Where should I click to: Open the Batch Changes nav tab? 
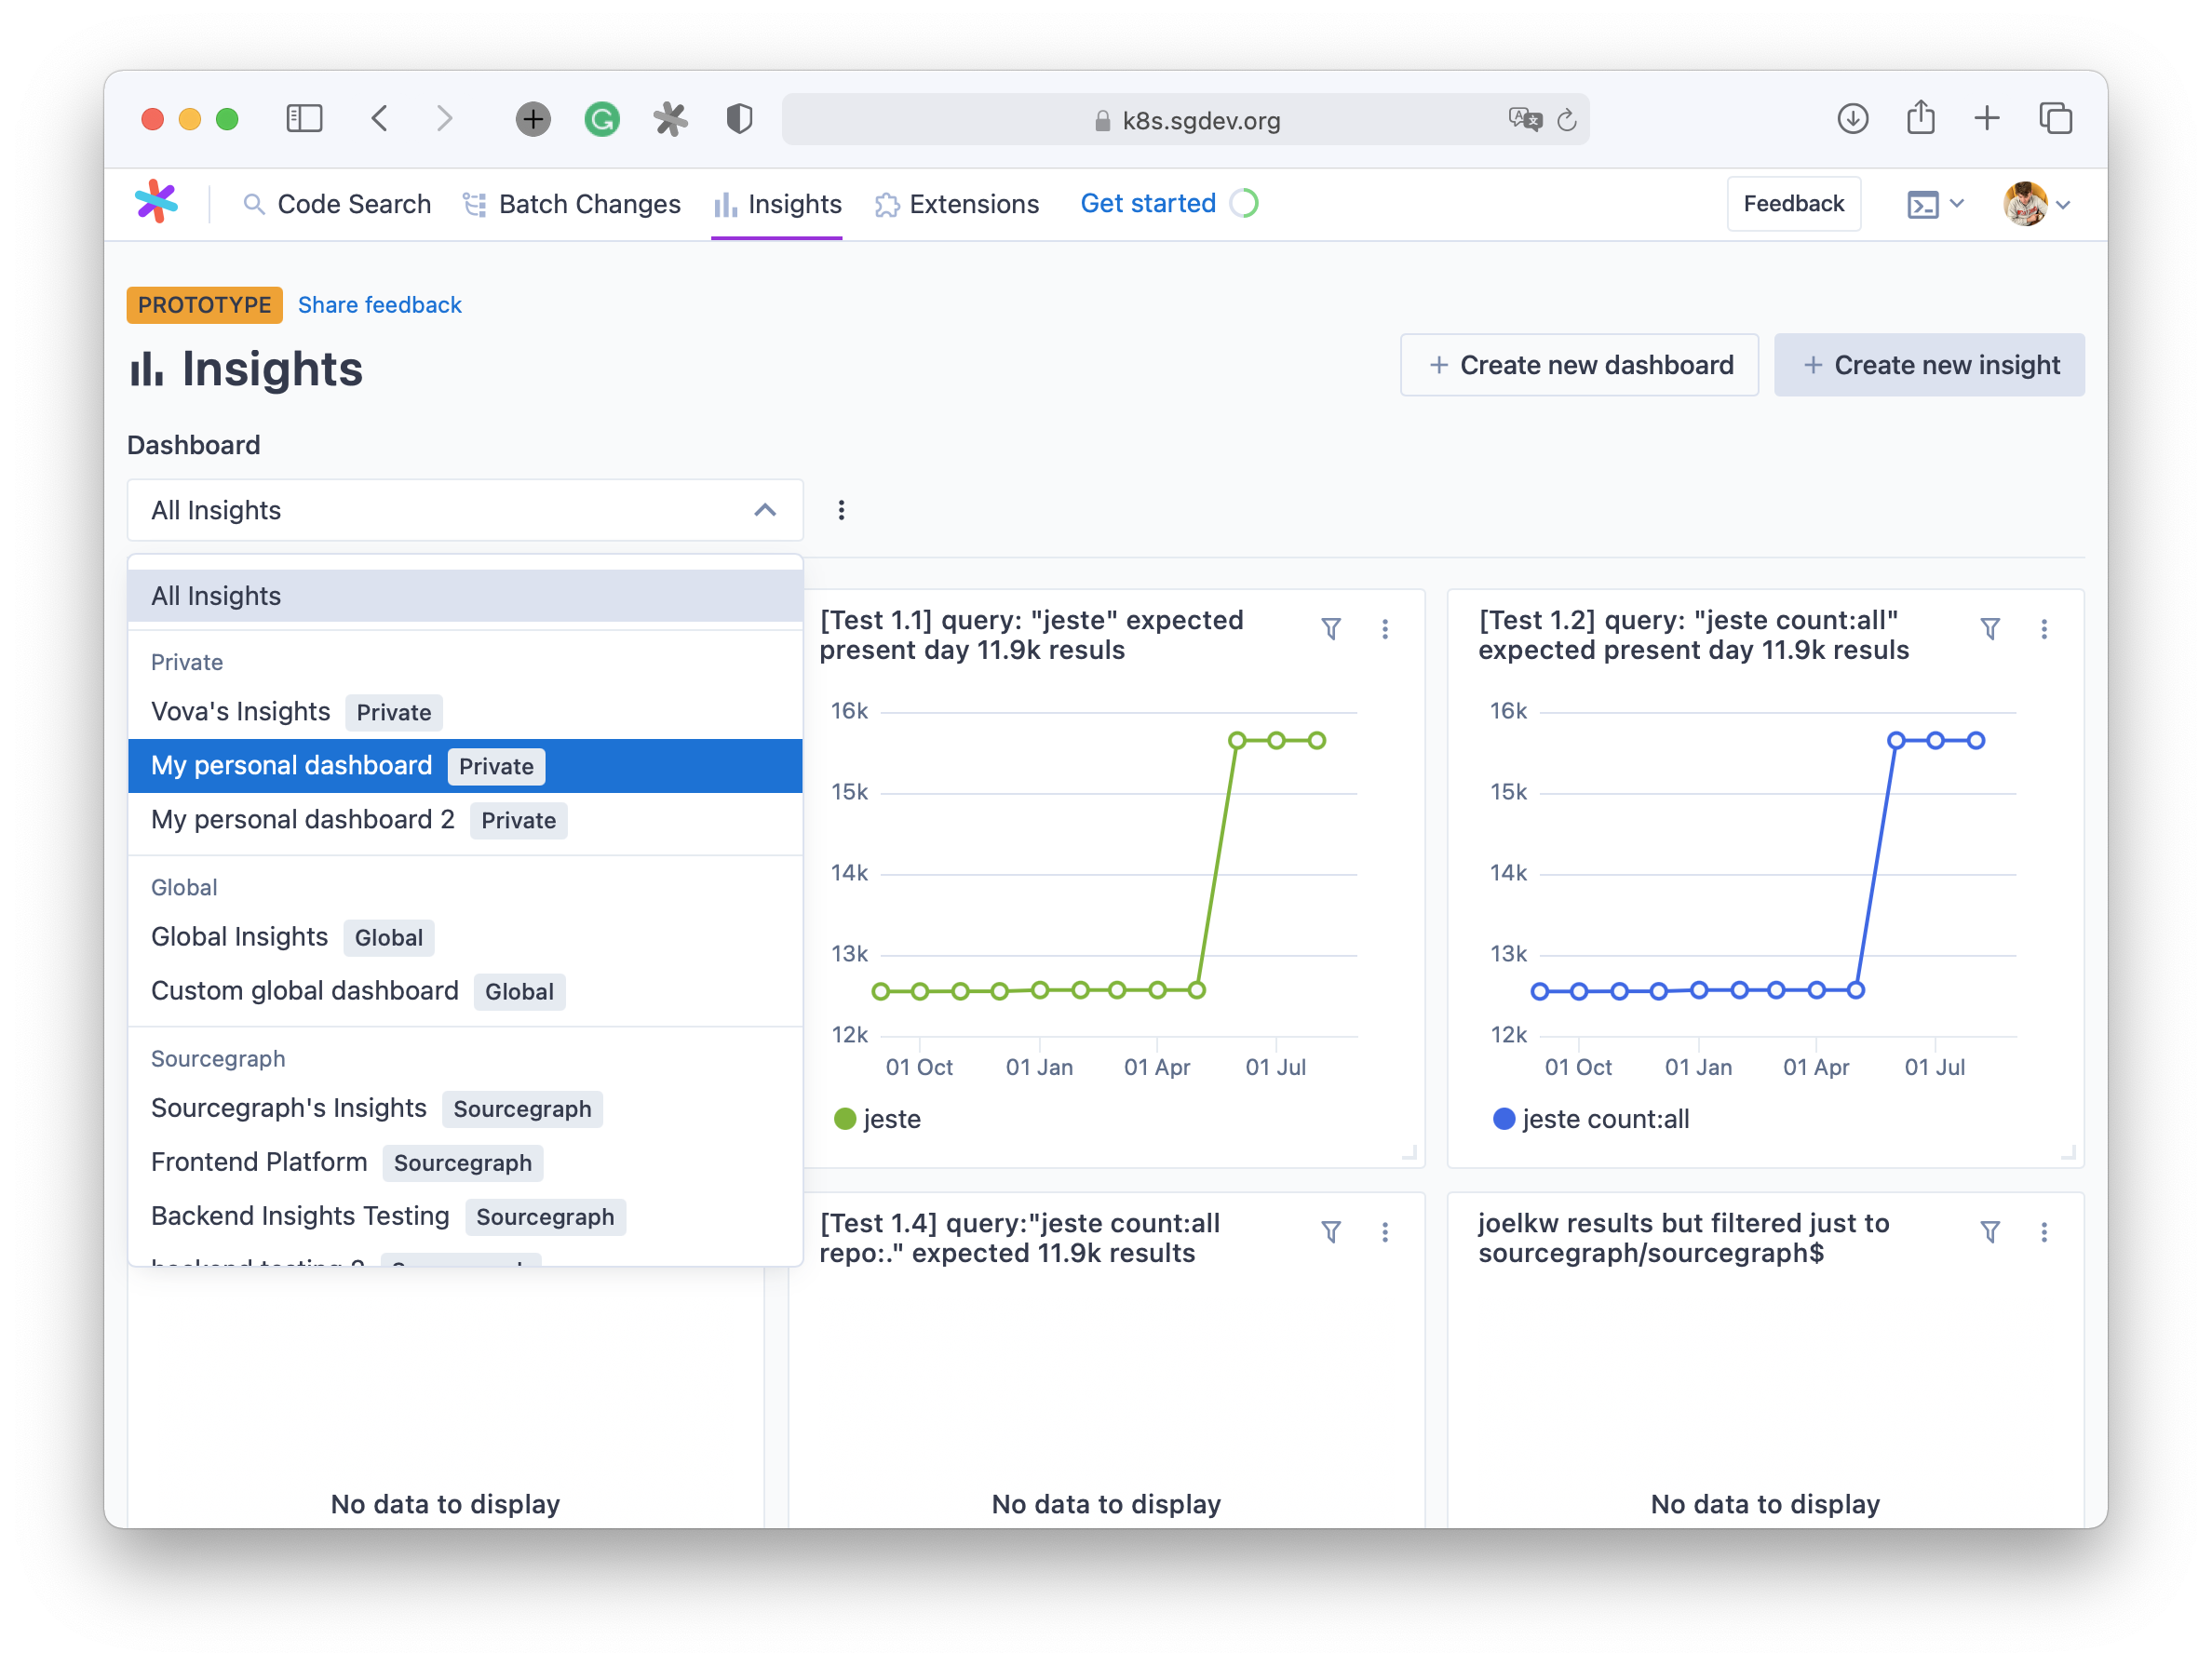click(572, 204)
